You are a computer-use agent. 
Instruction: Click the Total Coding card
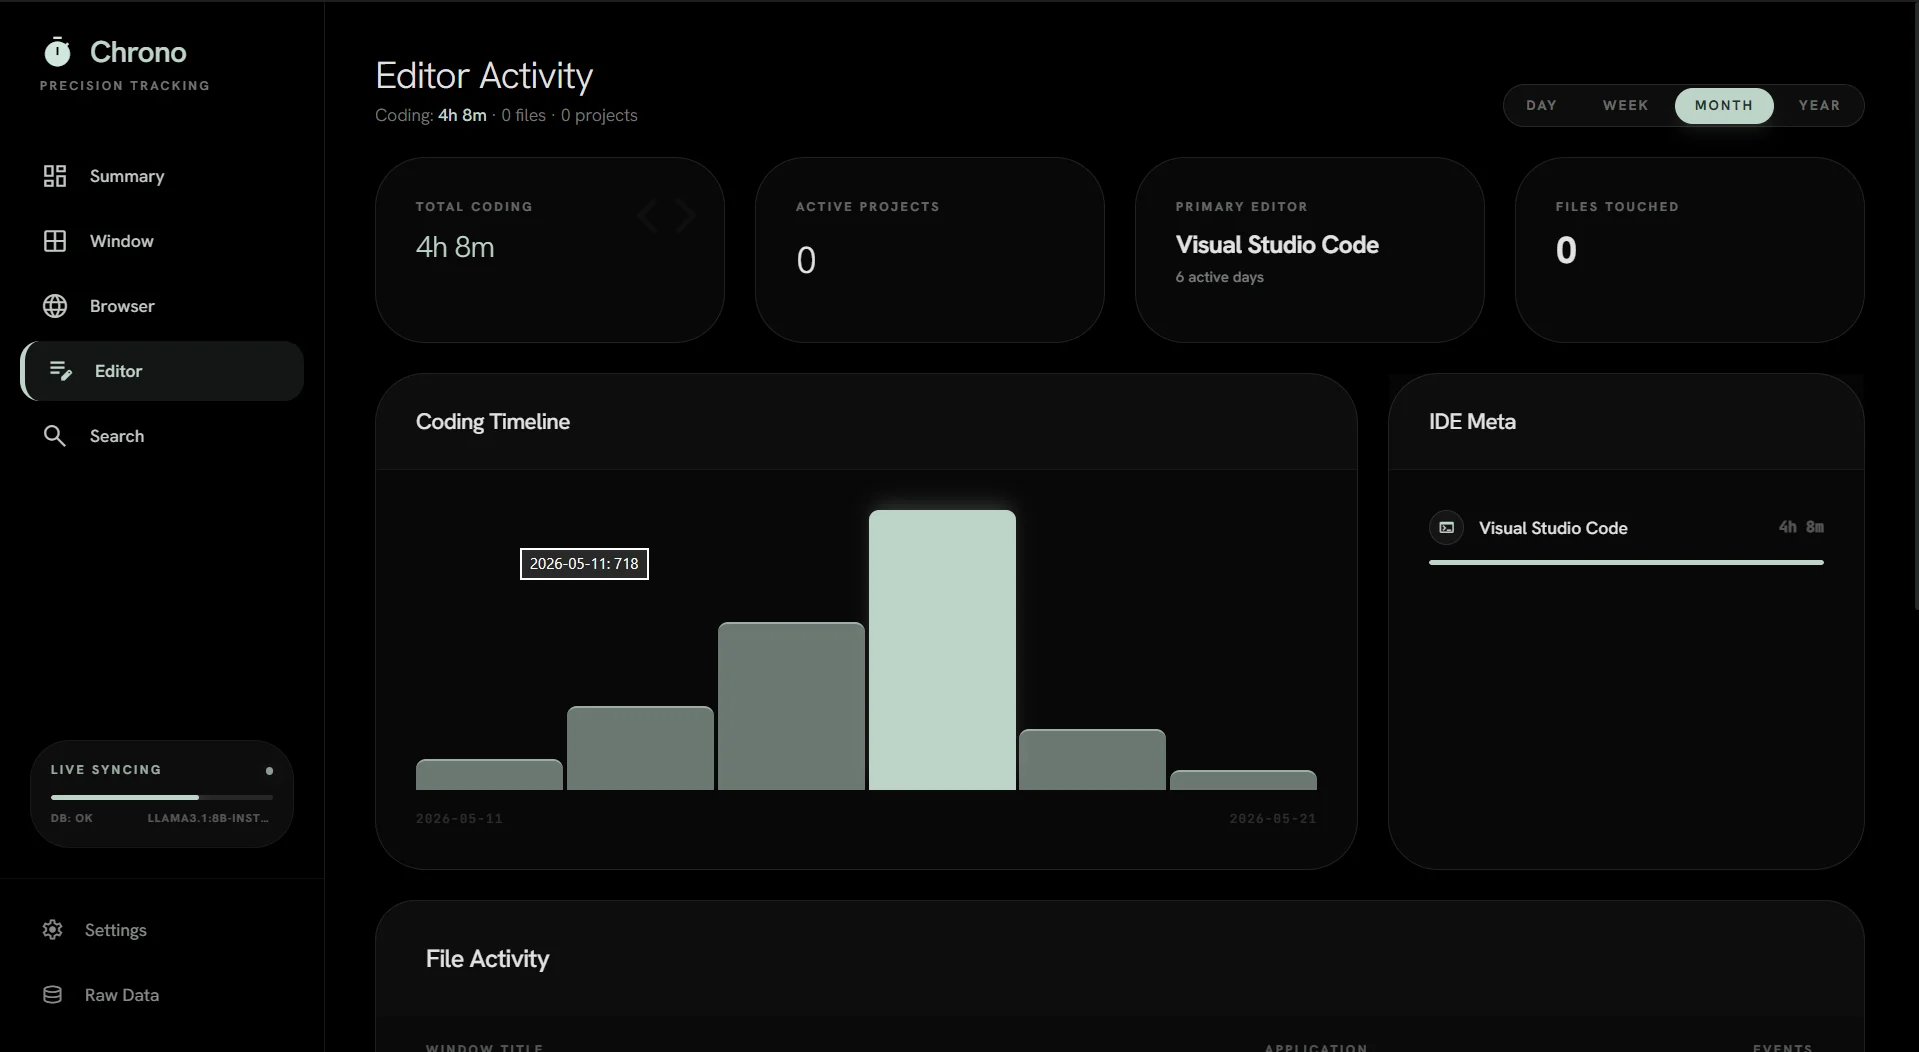point(550,250)
